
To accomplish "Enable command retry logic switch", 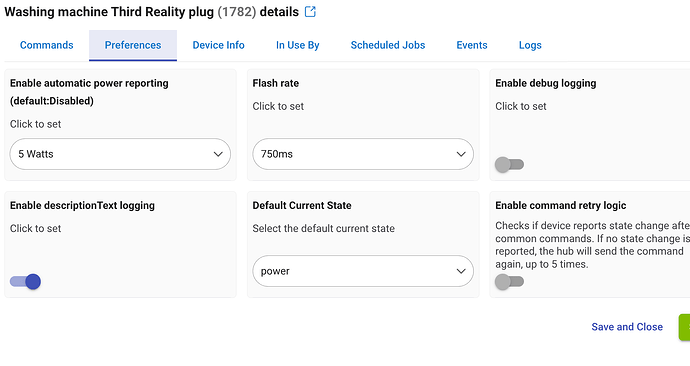I will (509, 282).
